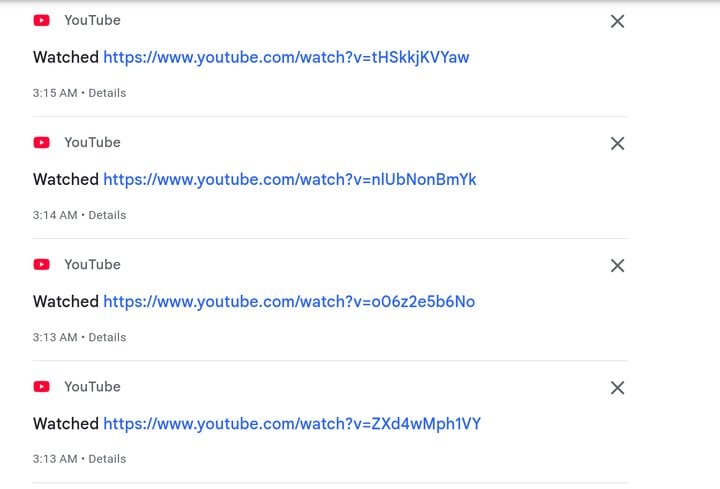
Task: Open the ZXd4wMph1VY video link
Action: [x=292, y=424]
